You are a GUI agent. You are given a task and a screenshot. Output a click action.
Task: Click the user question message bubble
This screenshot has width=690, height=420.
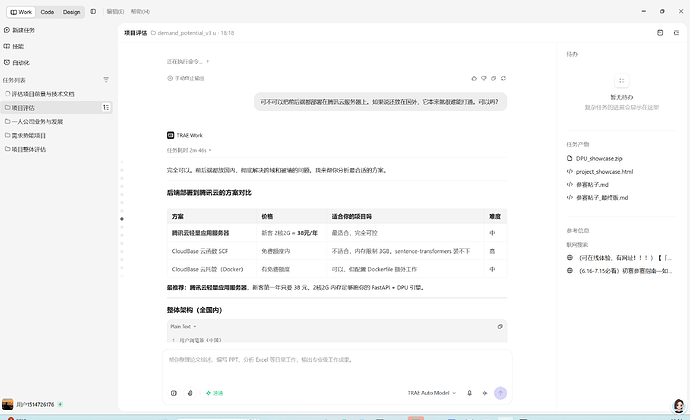click(x=380, y=102)
